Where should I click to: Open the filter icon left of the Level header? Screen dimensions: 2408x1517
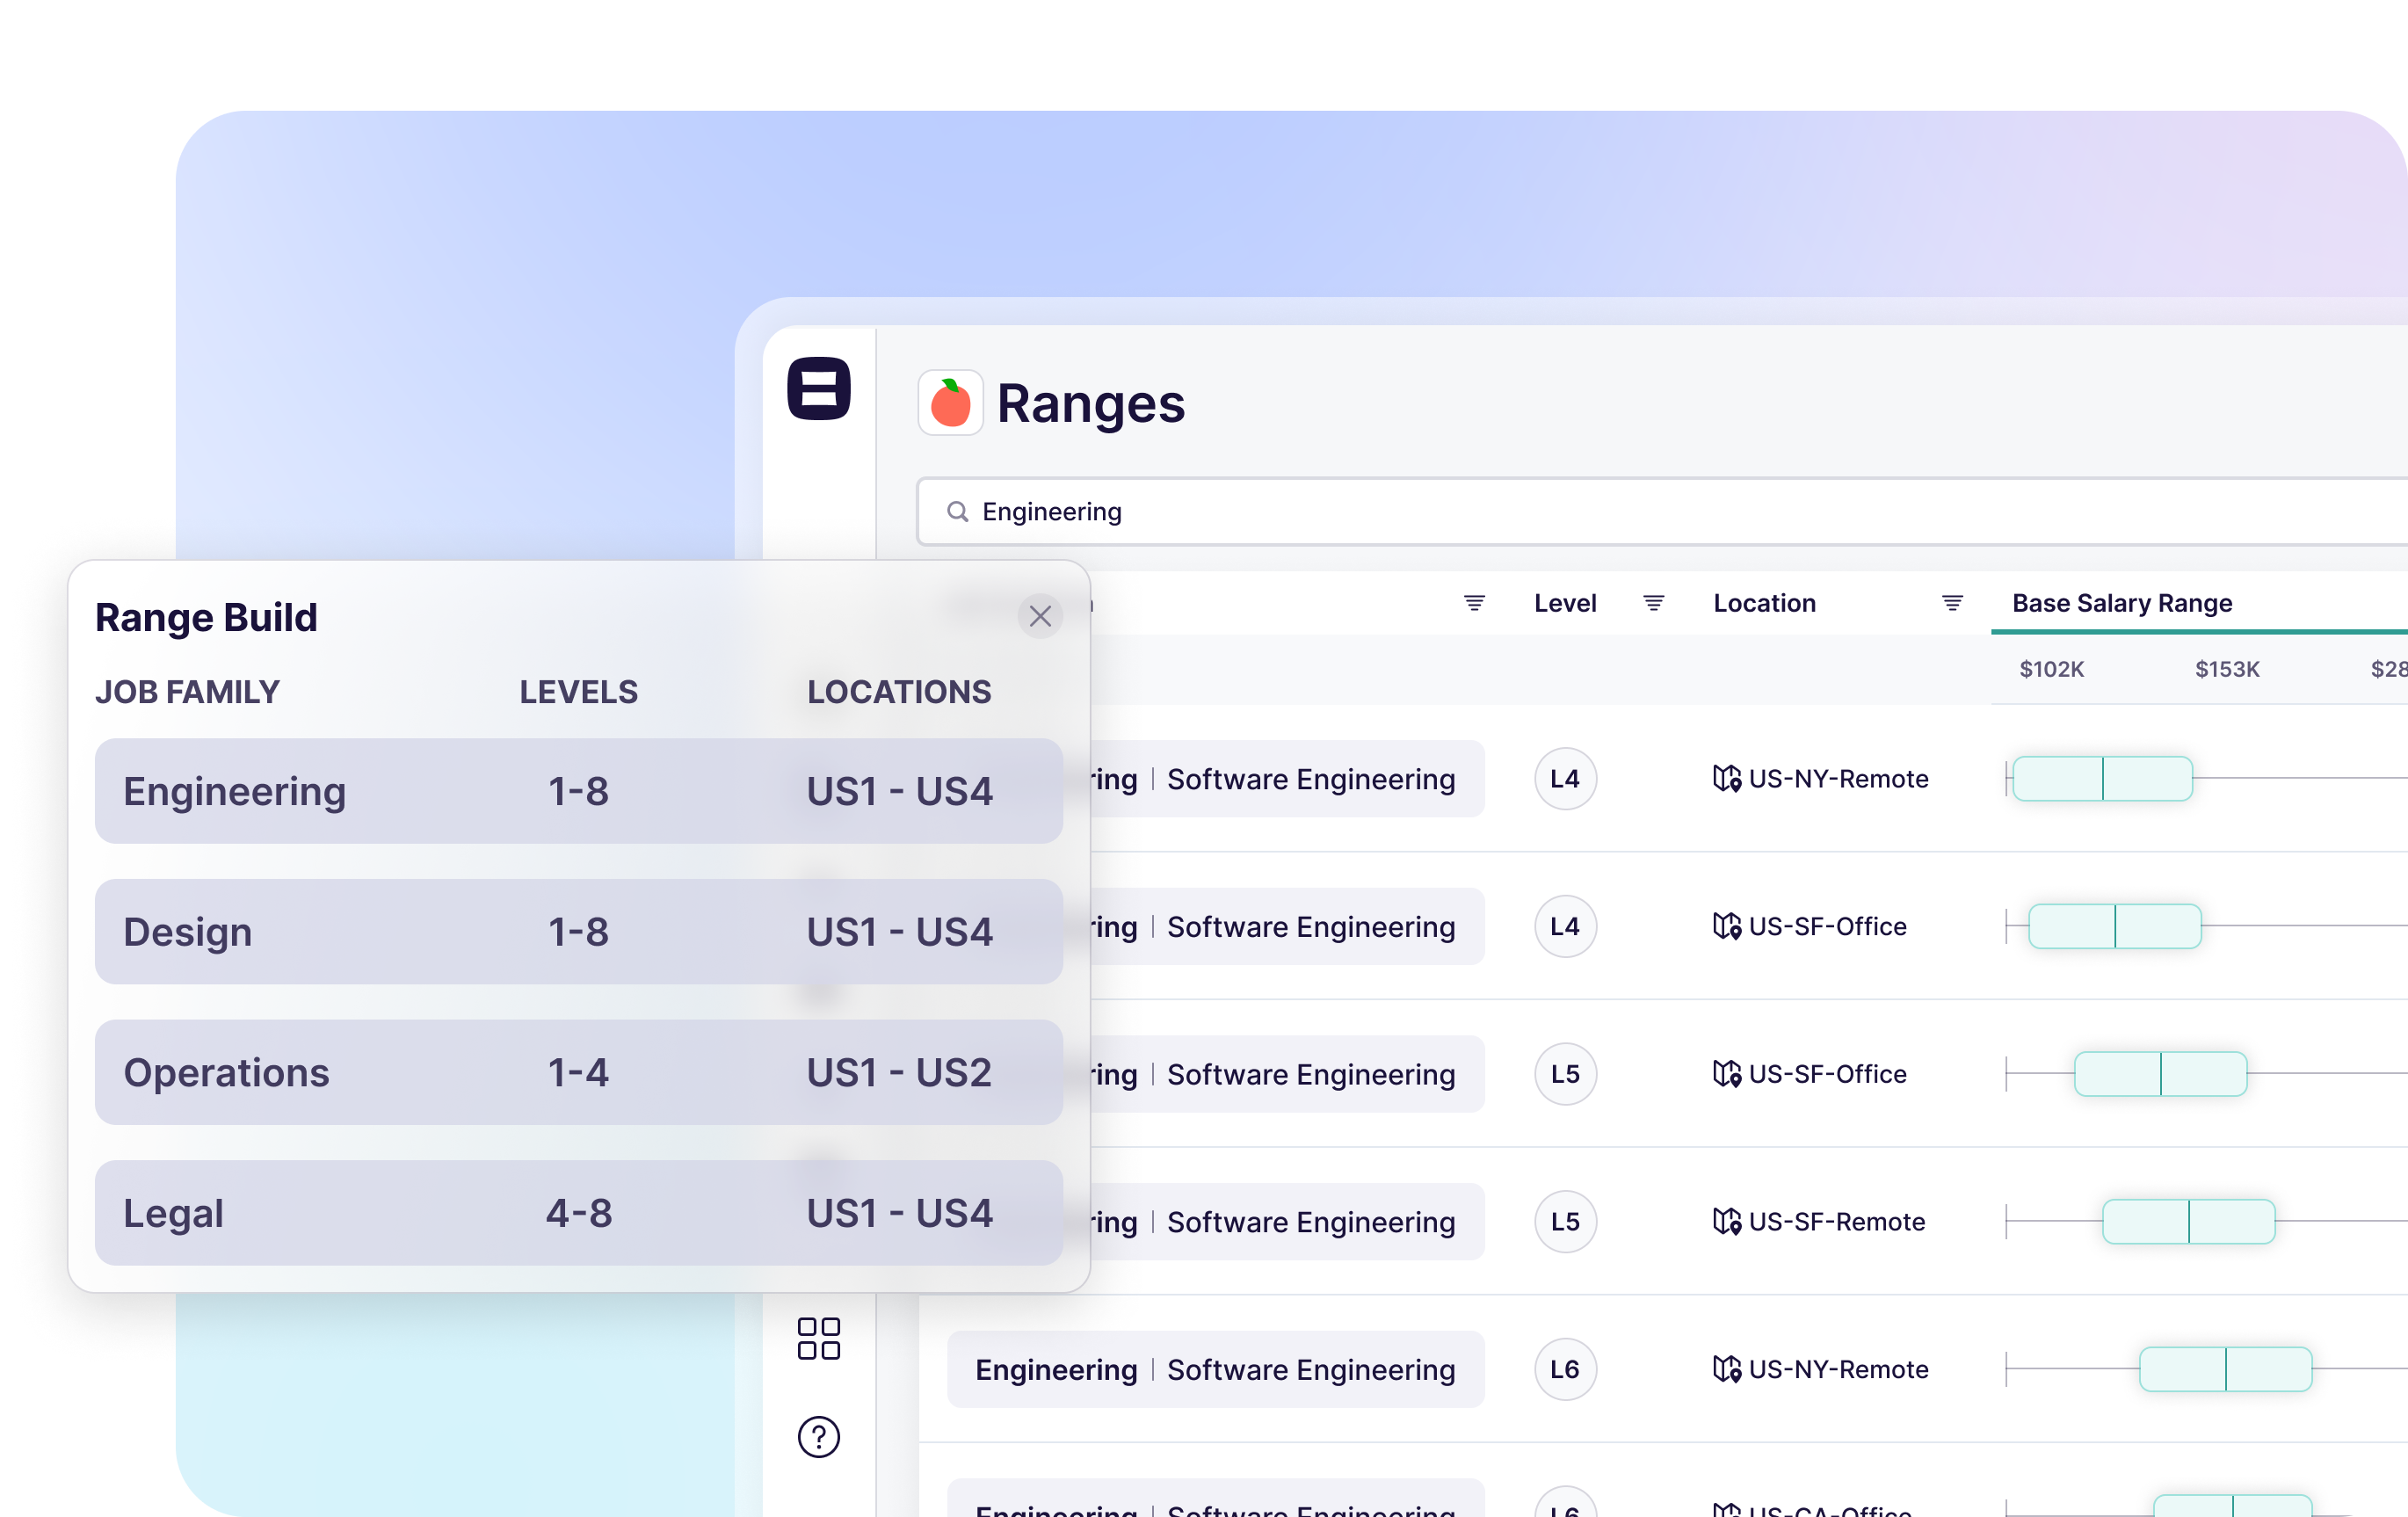click(x=1474, y=603)
